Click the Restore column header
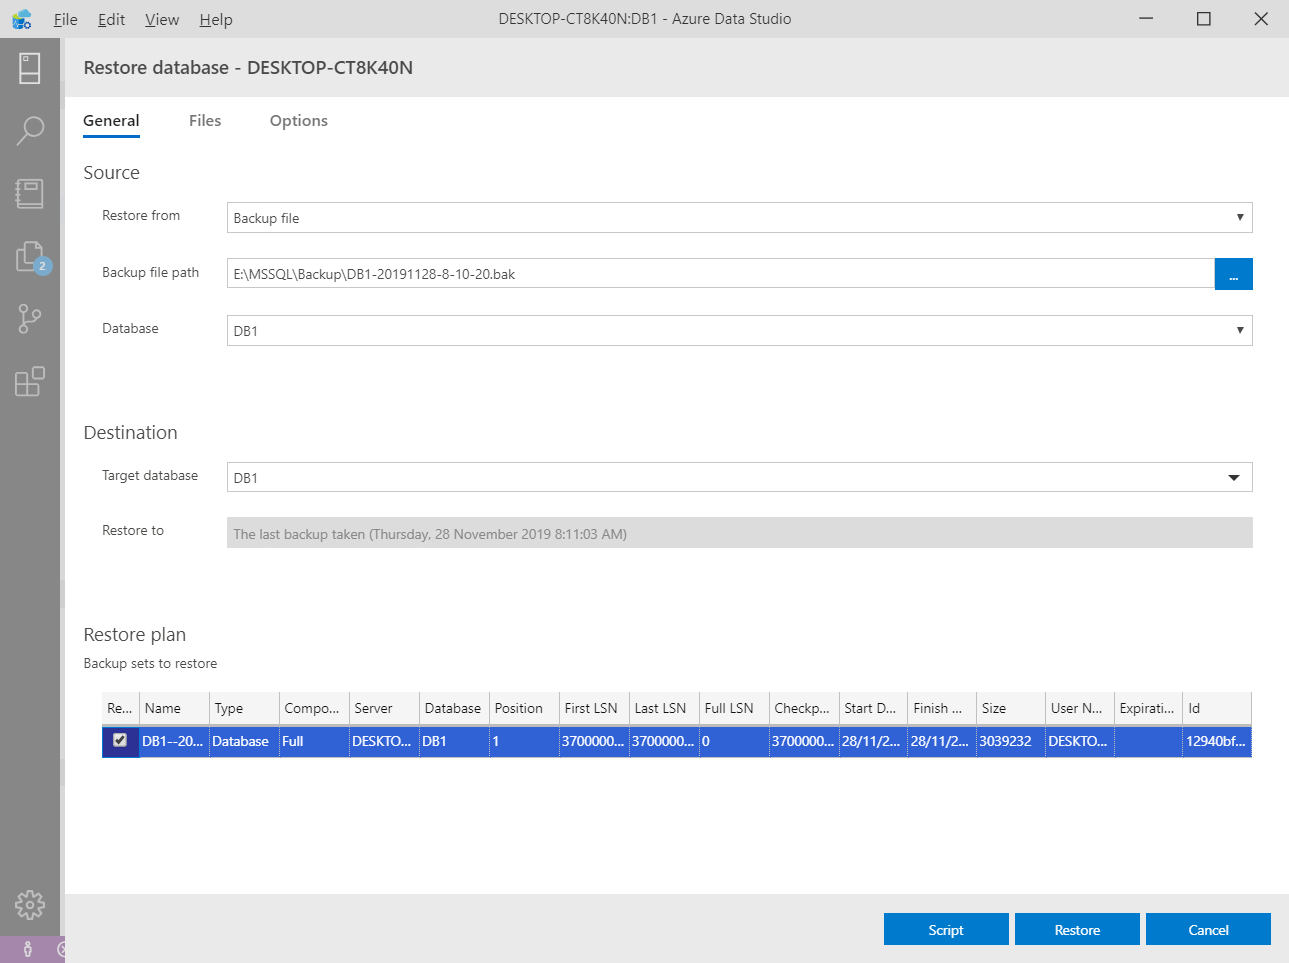This screenshot has height=963, width=1289. (120, 708)
